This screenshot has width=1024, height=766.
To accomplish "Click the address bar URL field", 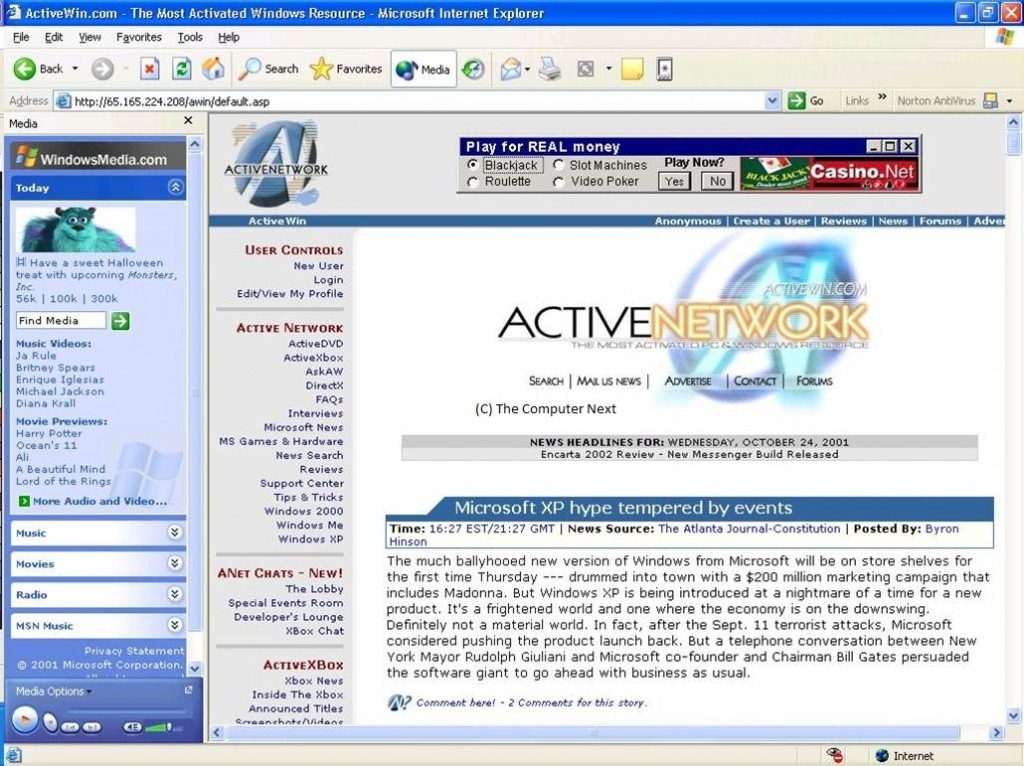I will coord(418,101).
